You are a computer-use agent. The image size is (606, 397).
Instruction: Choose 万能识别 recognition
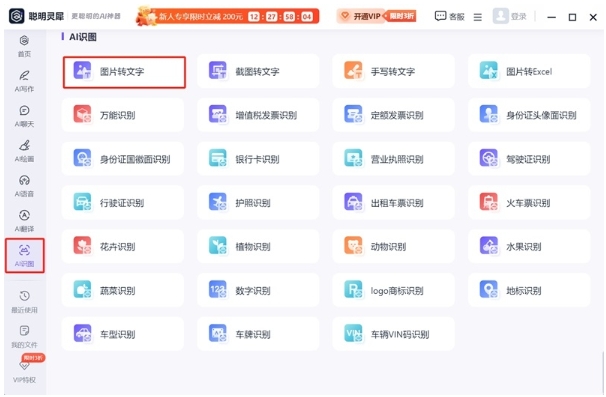[x=123, y=115]
